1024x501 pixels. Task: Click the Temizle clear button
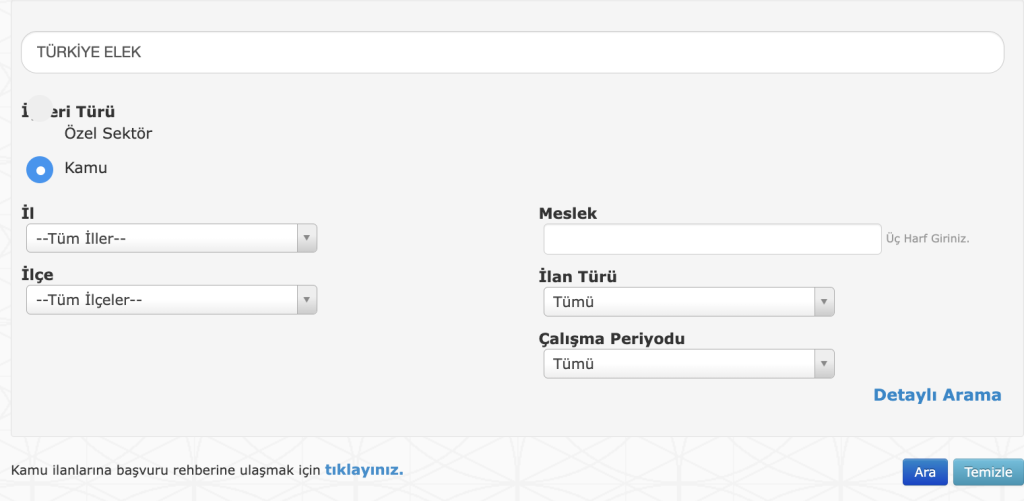point(988,472)
